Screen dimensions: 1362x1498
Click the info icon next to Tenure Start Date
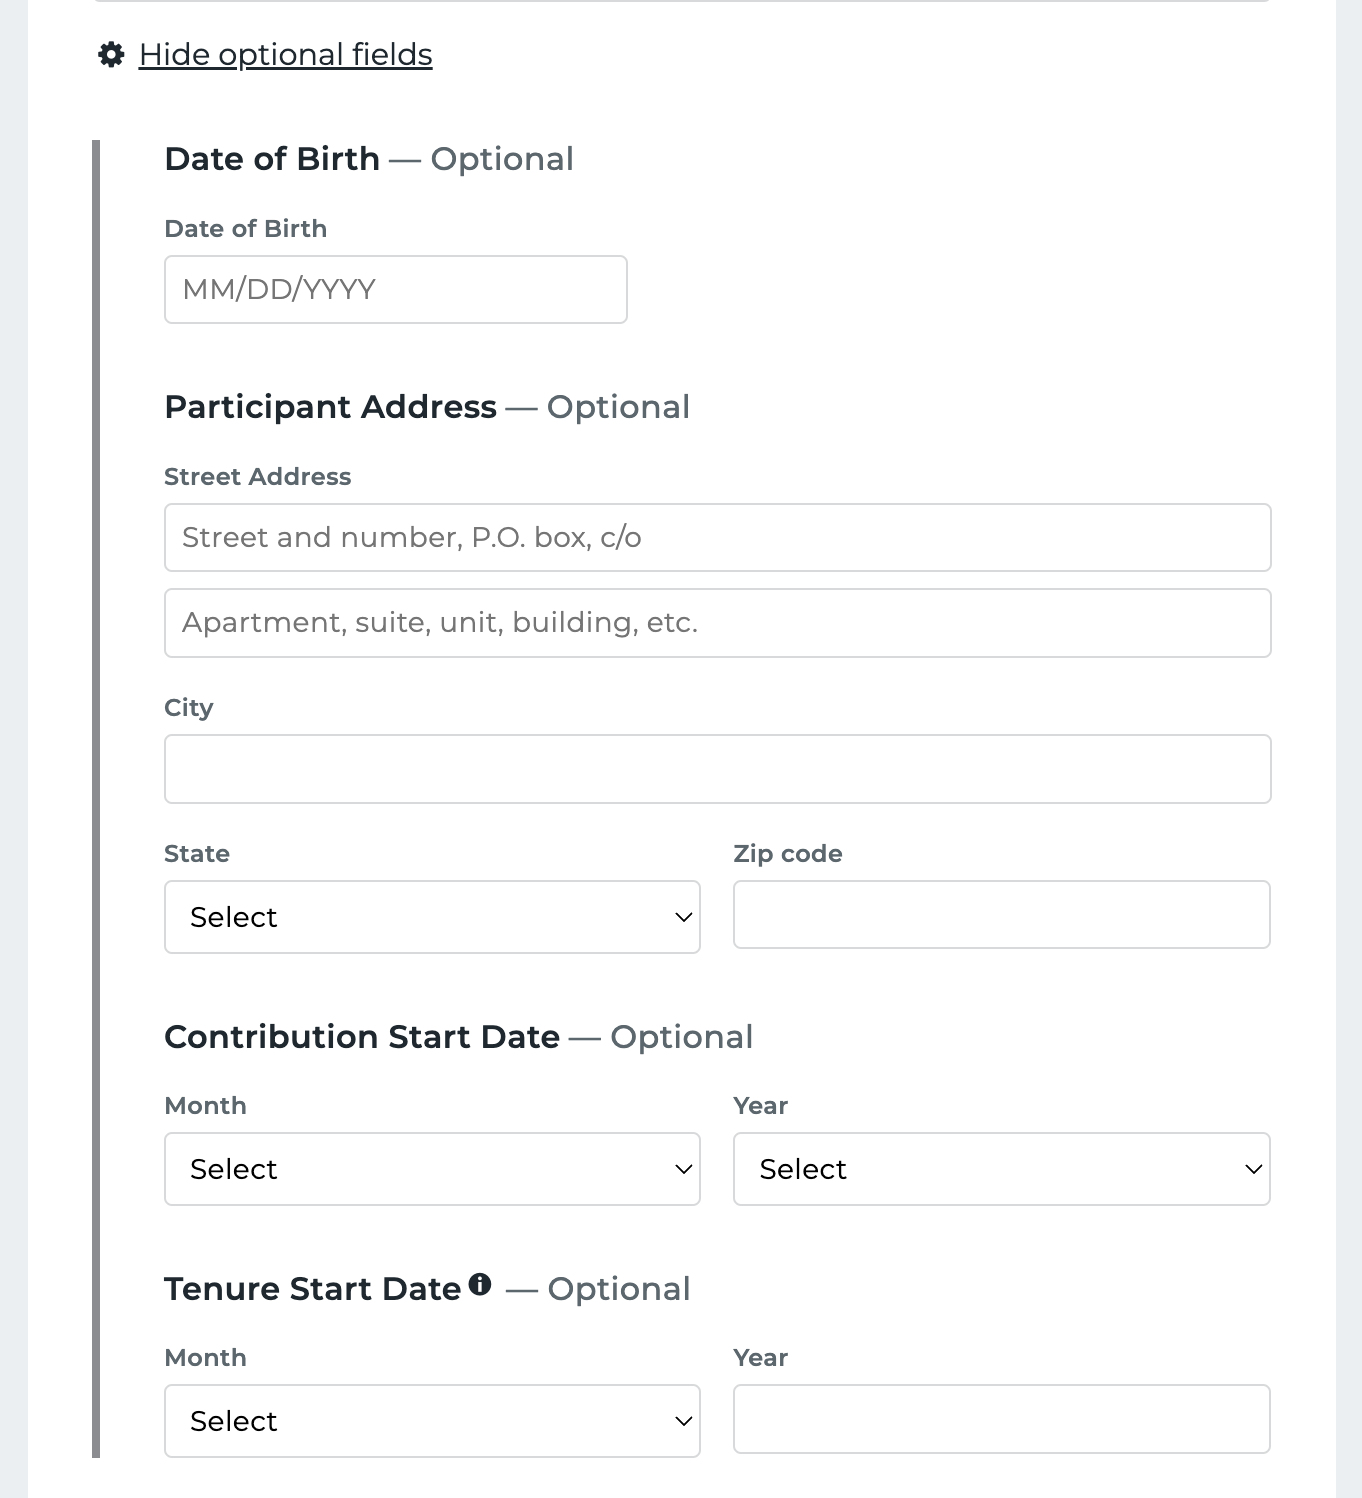480,1285
